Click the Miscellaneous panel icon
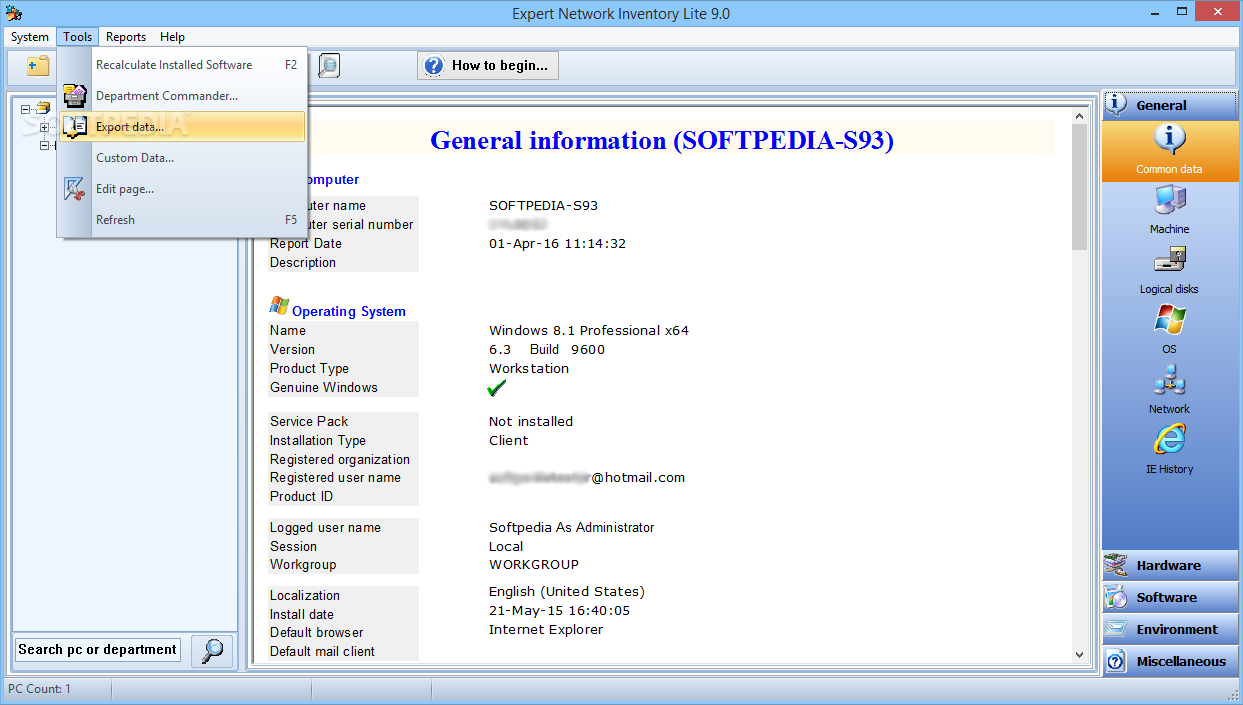Screen dimensions: 1243x705 1117,661
